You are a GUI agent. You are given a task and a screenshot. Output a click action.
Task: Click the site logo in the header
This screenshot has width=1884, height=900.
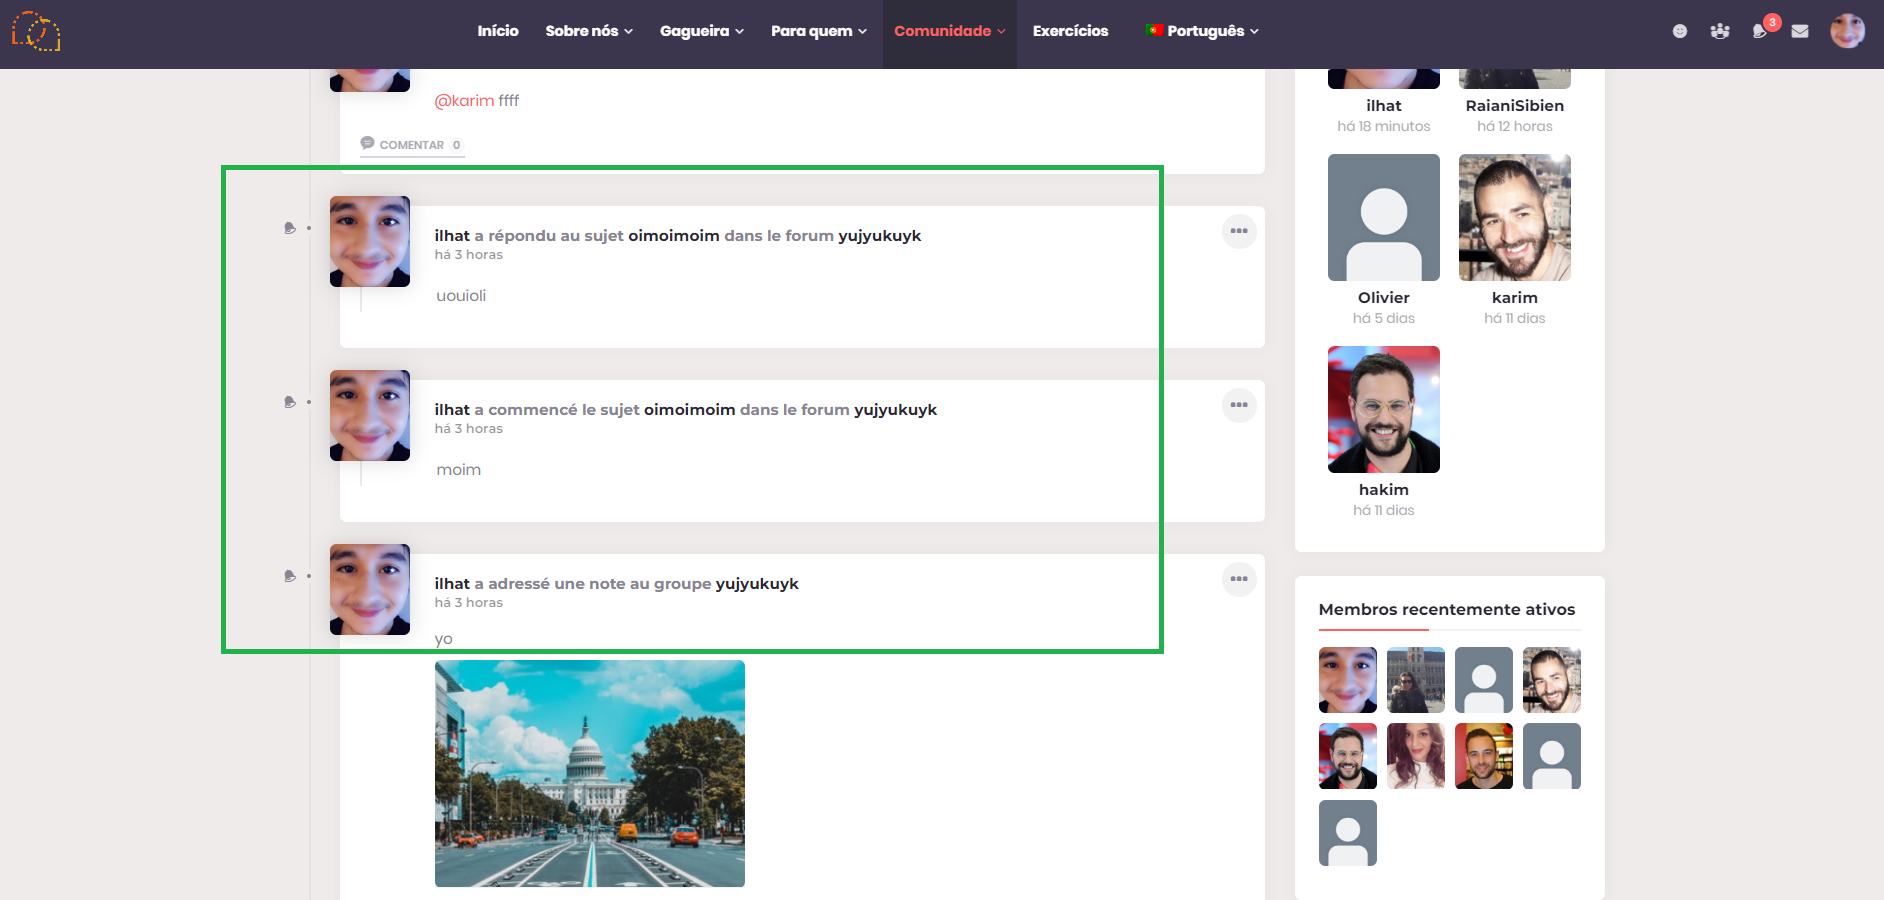coord(36,31)
